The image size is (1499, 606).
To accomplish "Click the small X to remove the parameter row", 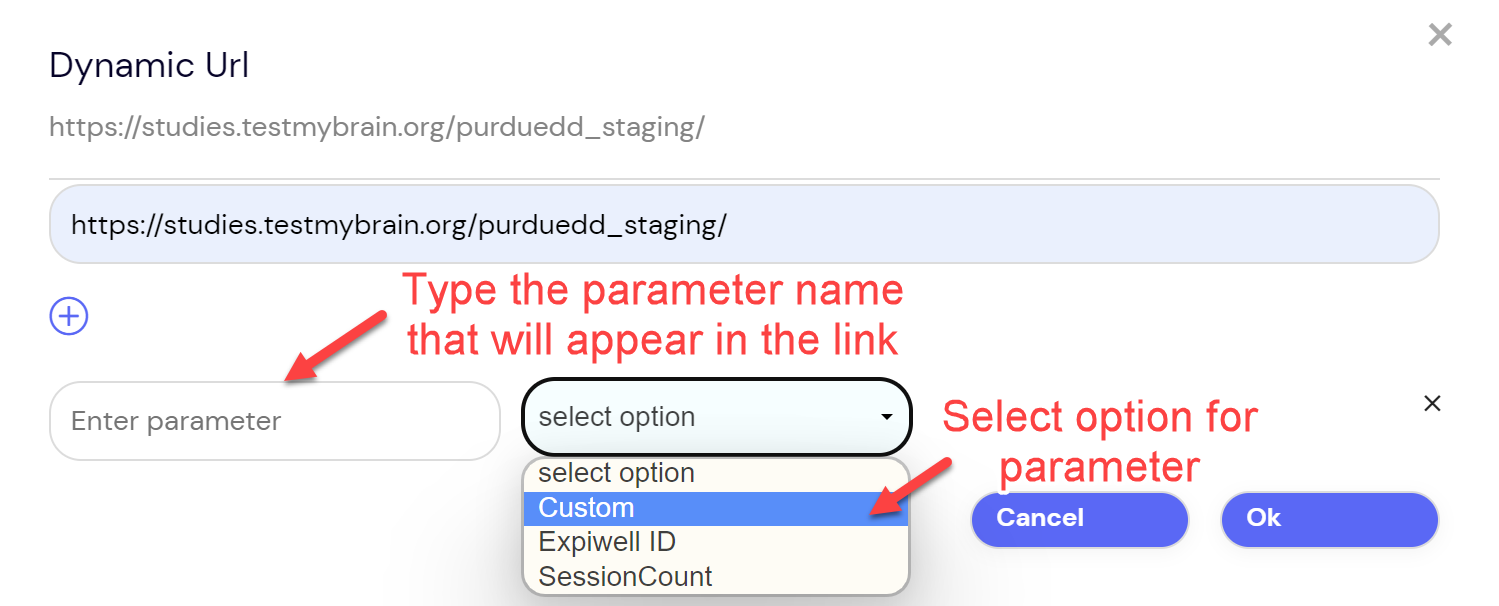I will click(x=1432, y=403).
